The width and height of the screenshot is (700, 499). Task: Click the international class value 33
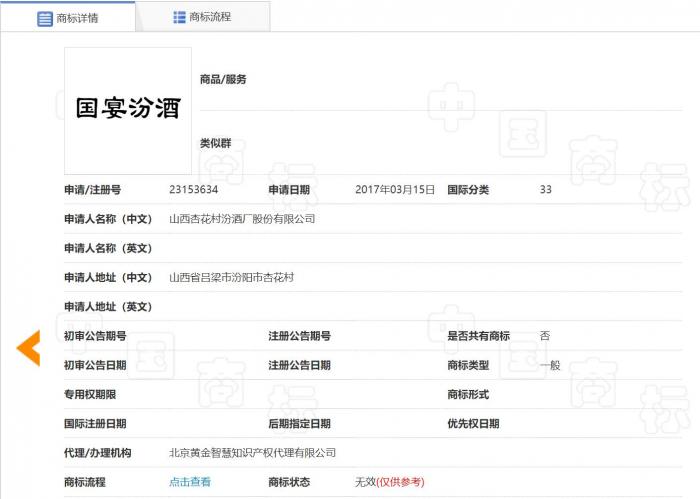pos(546,190)
